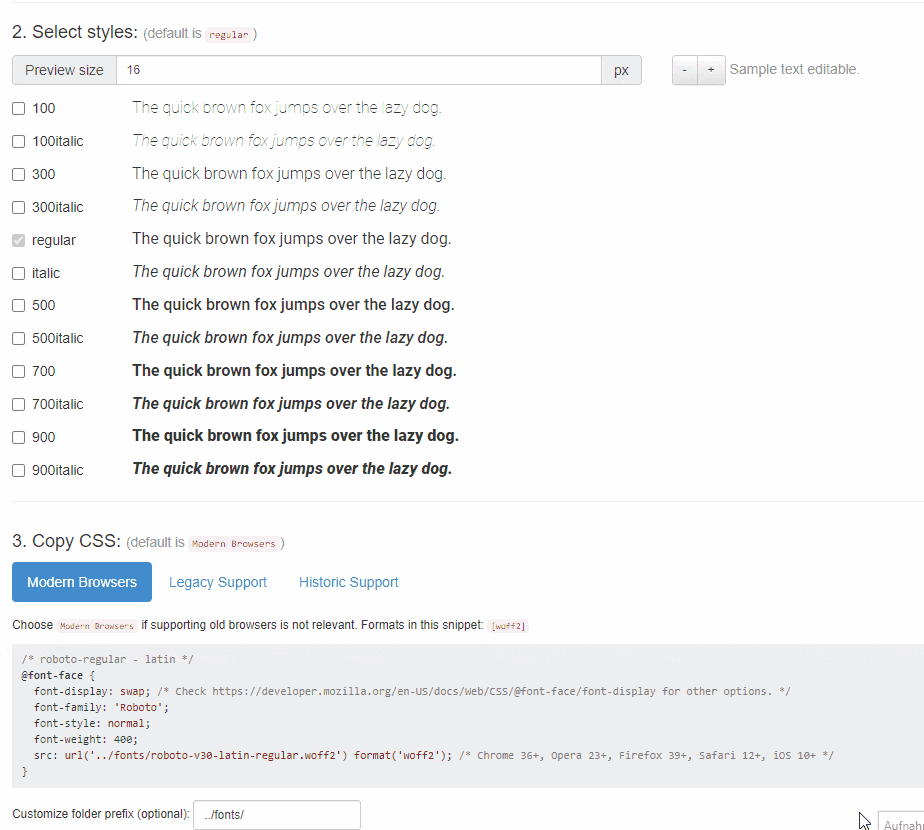
Task: Enable the 300 weight style
Action: coord(18,174)
